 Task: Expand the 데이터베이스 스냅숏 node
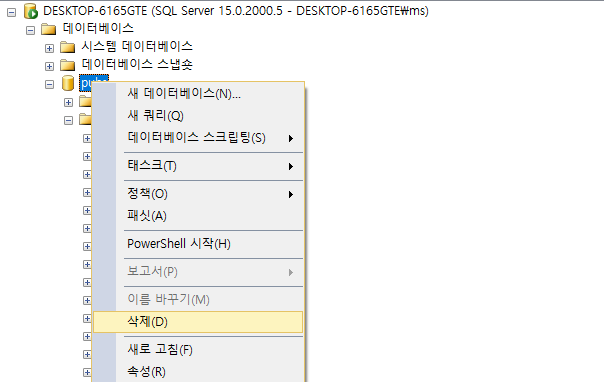click(x=49, y=67)
